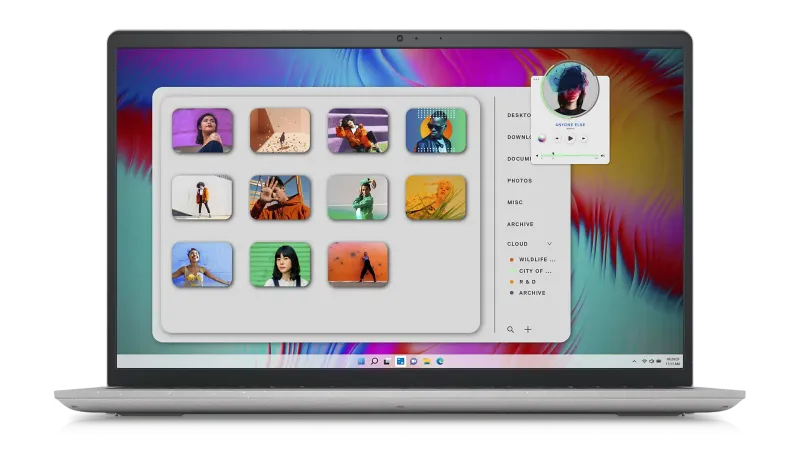Select the Misc folder in sidebar
Image resolution: width=800 pixels, height=450 pixels.
[515, 203]
